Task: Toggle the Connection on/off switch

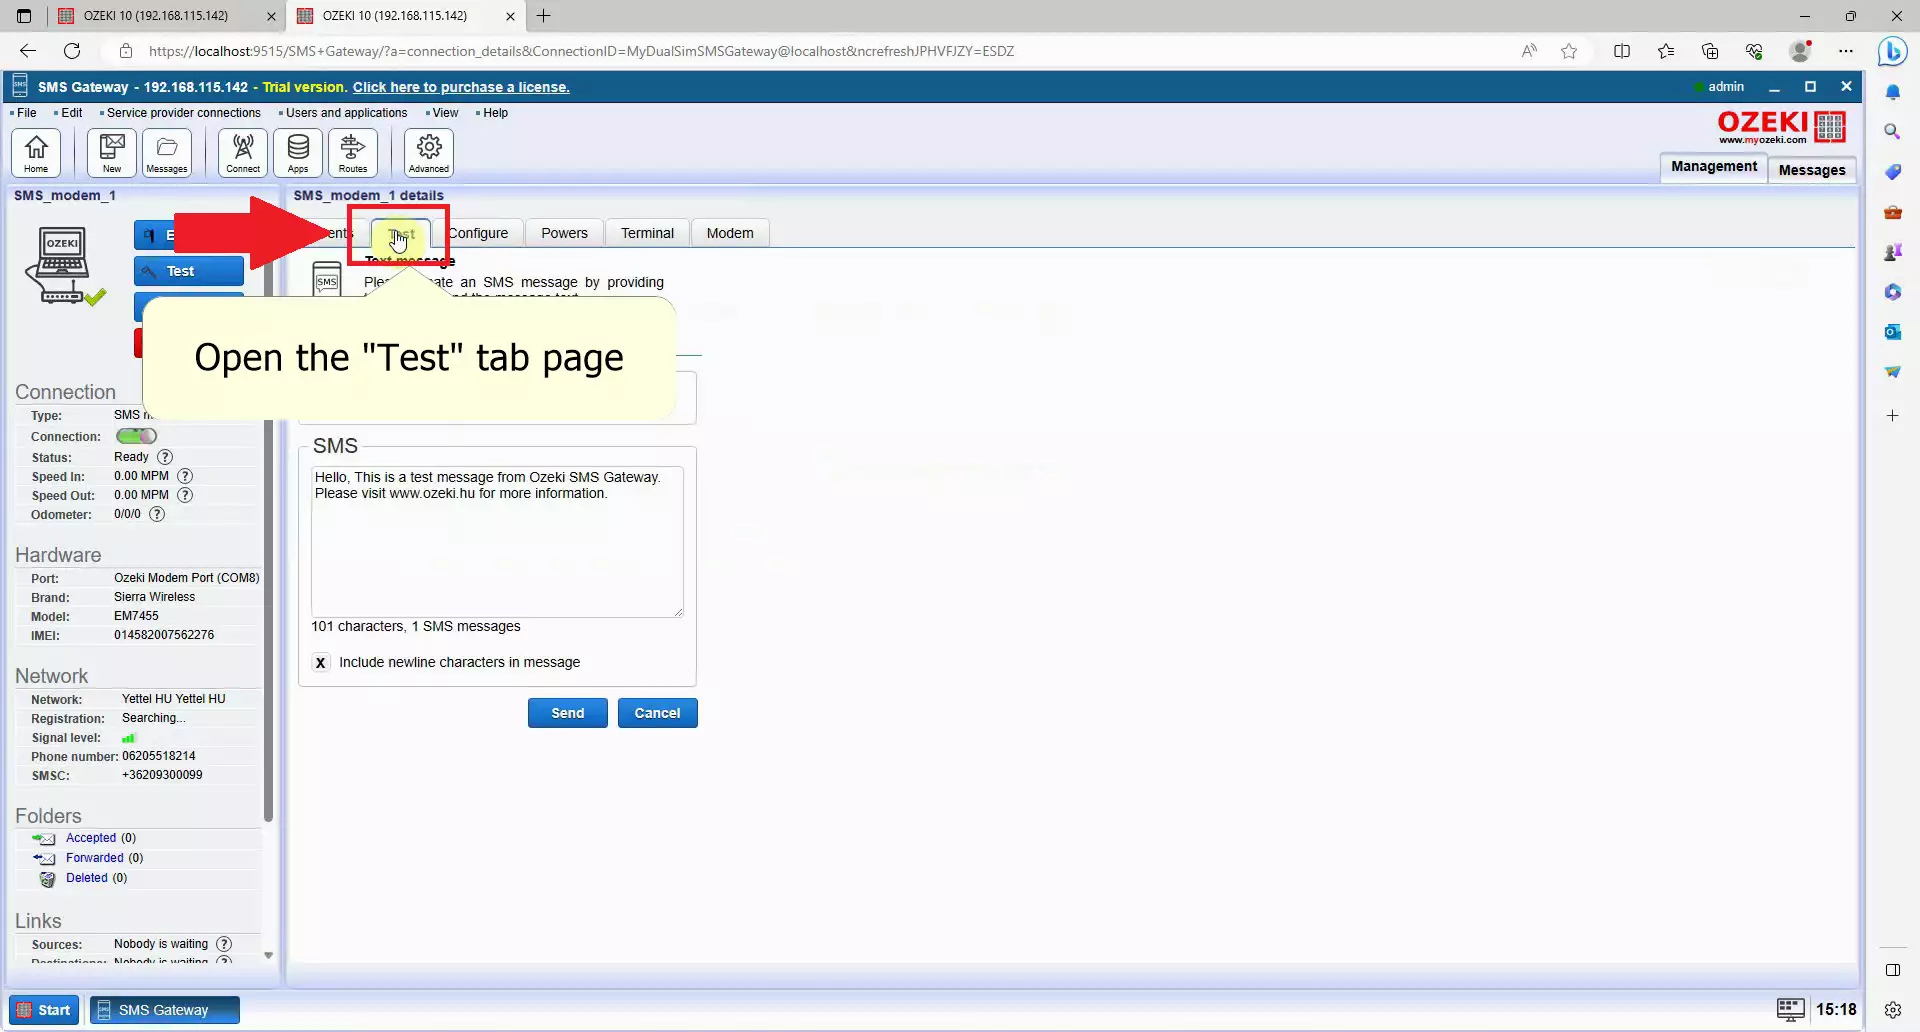Action: (136, 436)
